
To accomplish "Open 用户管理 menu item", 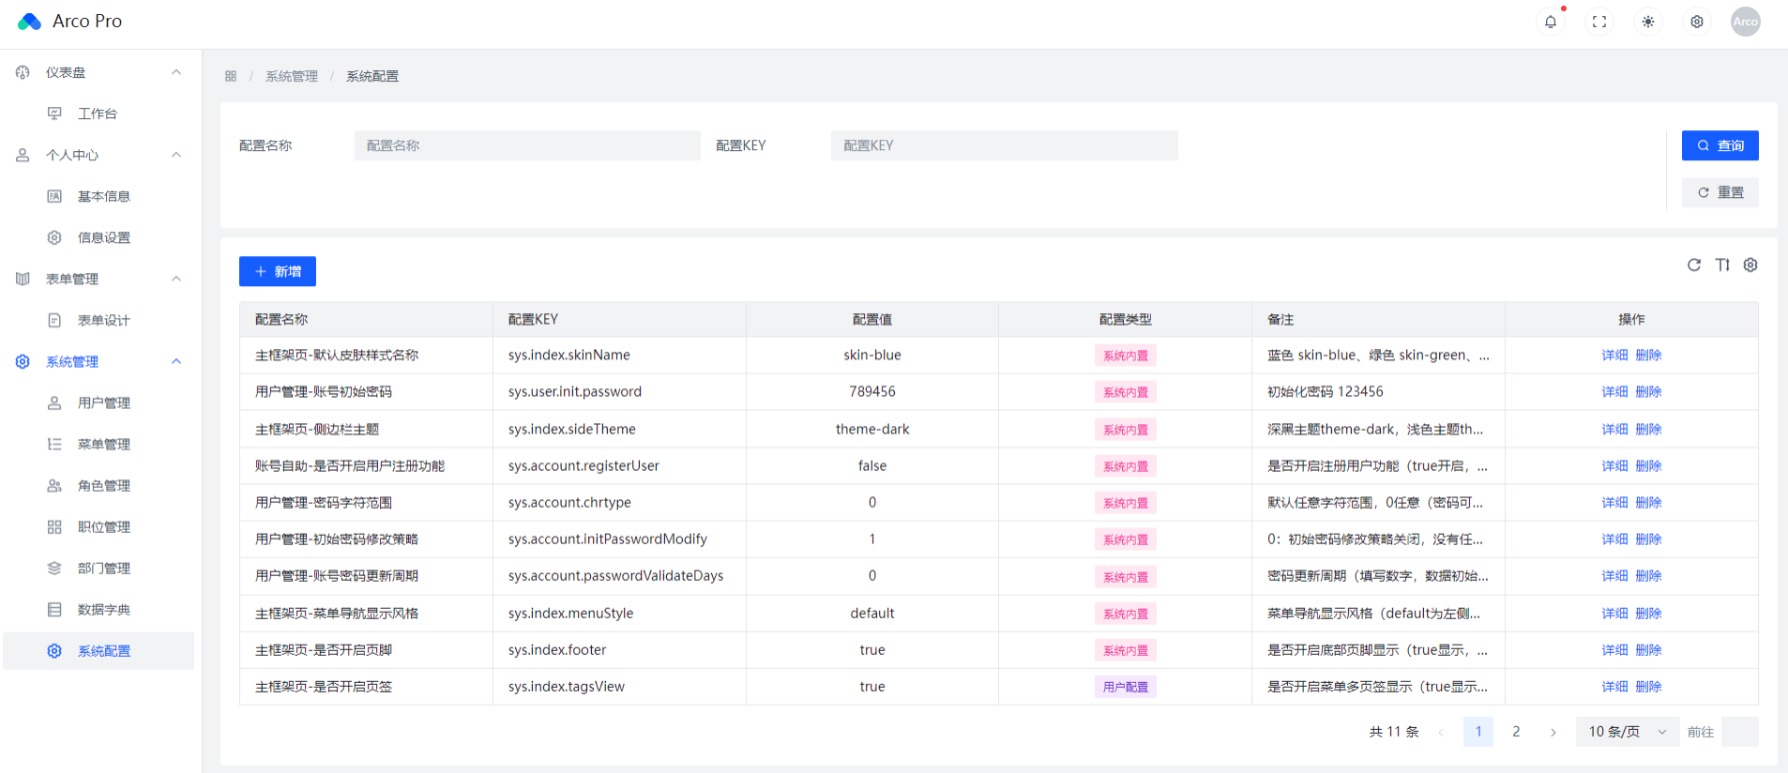I will click(x=98, y=403).
